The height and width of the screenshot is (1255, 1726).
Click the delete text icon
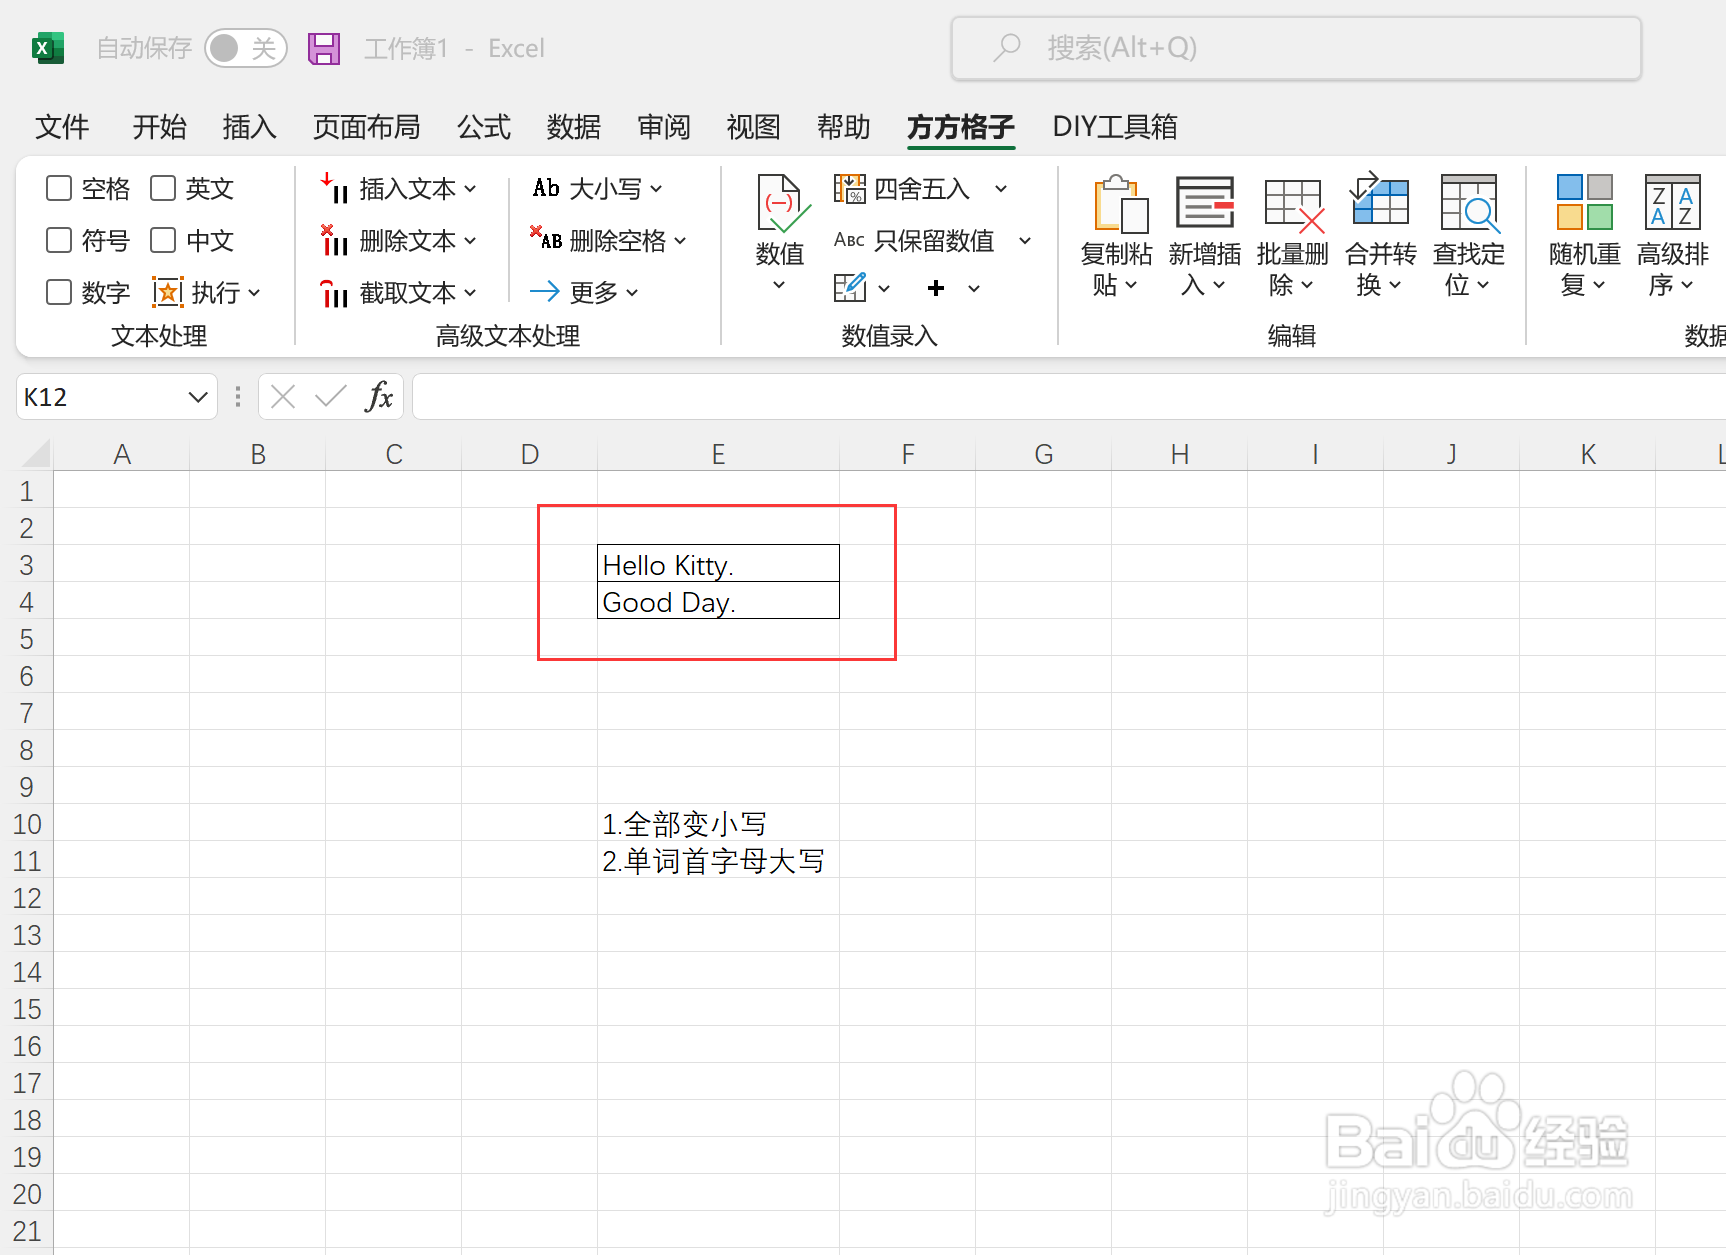[x=334, y=240]
